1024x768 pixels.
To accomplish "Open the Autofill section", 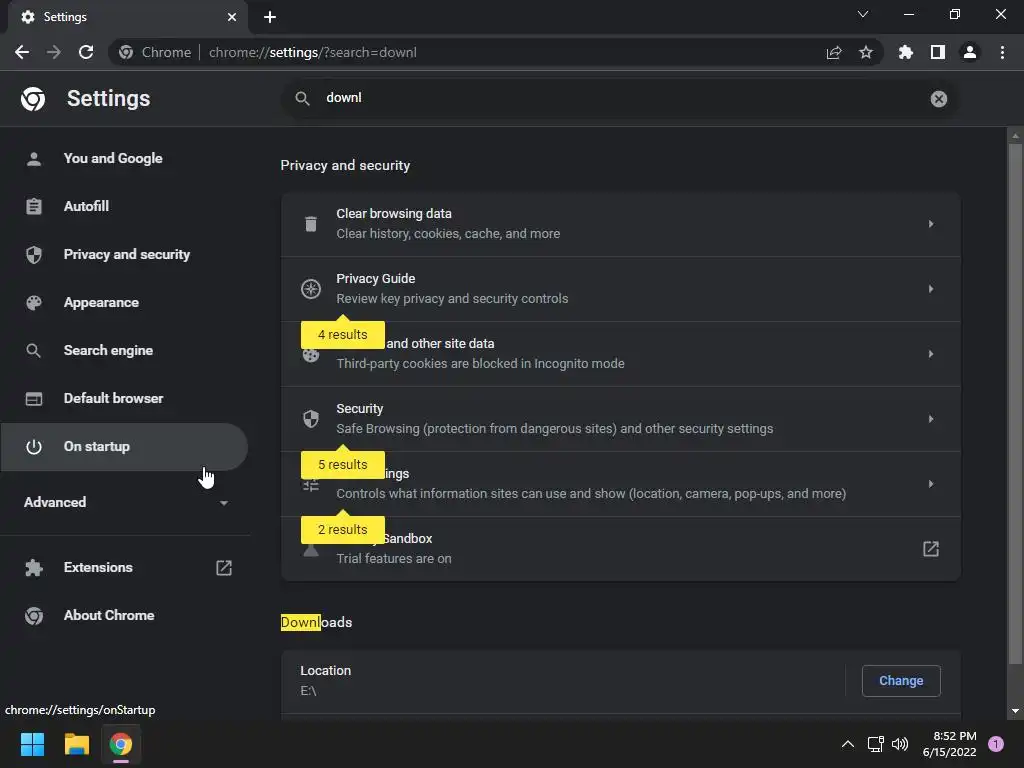I will [124, 206].
